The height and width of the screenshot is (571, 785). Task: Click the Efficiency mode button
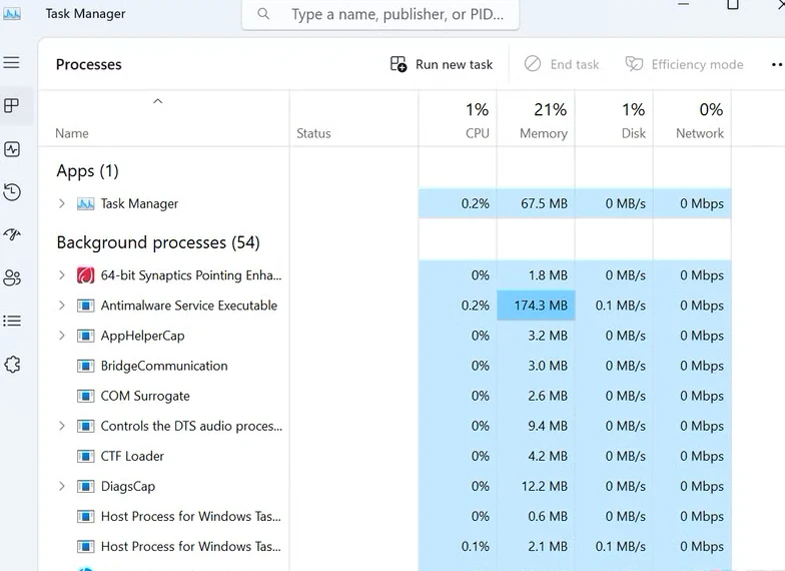pyautogui.click(x=684, y=65)
